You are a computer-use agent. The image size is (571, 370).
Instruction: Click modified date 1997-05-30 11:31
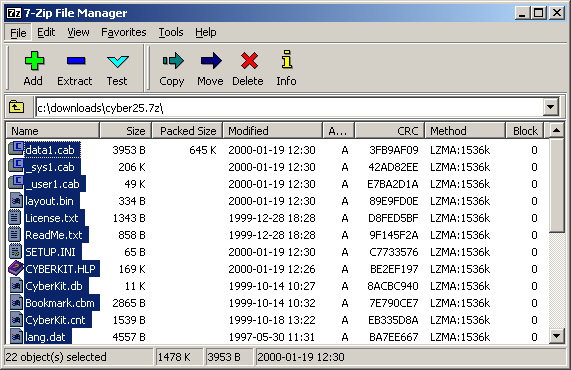click(272, 337)
